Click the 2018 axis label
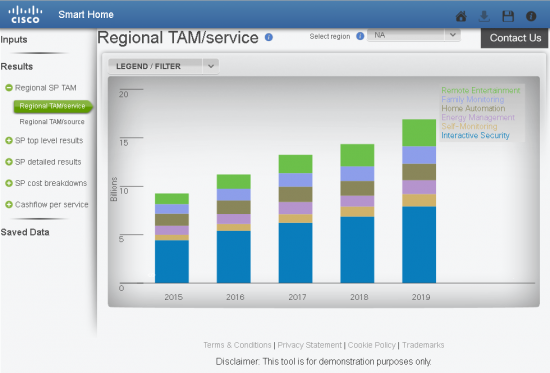Viewport: 550px width, 373px height. pyautogui.click(x=359, y=297)
